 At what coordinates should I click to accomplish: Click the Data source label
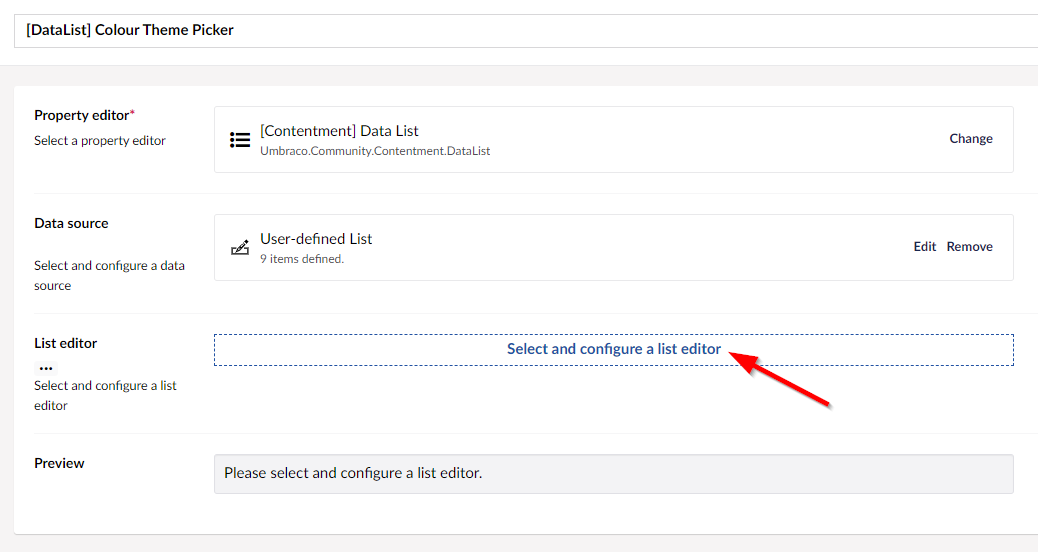pos(71,223)
